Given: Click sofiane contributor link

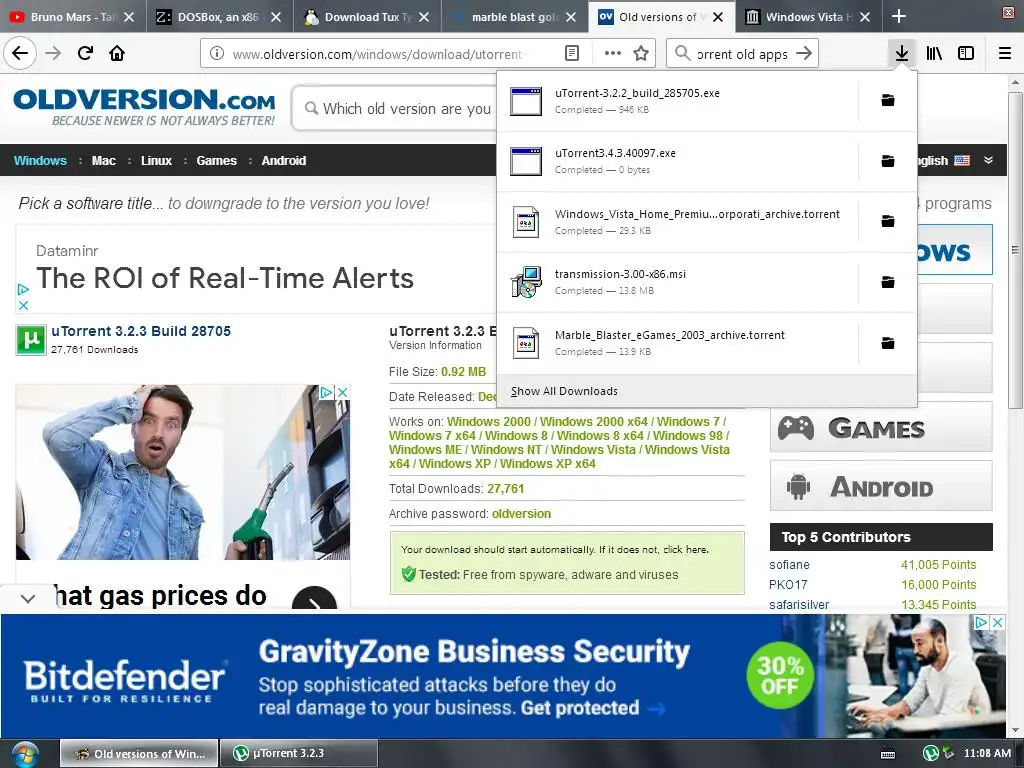Looking at the screenshot, I should point(789,565).
